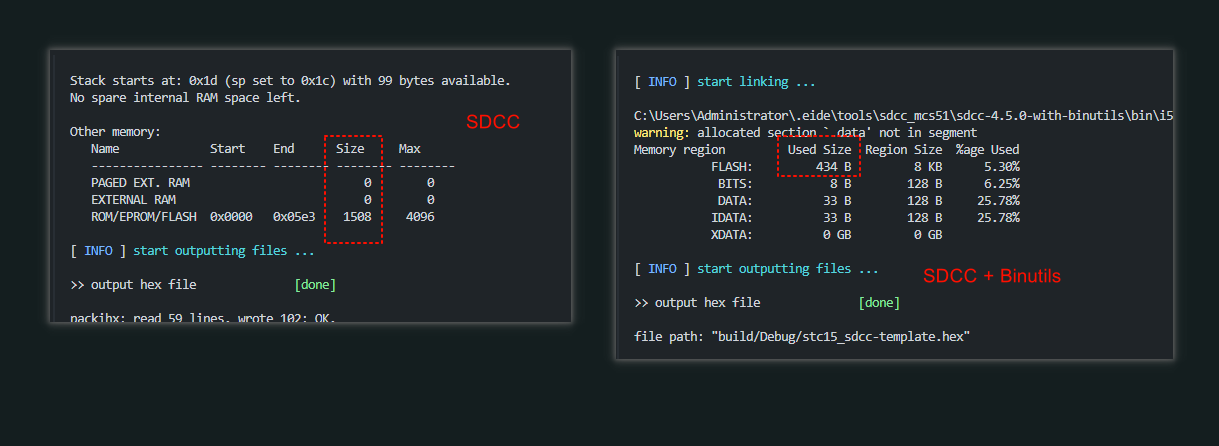This screenshot has height=446, width=1219.
Task: Click the 'FLASH:' region label
Action: tap(732, 167)
